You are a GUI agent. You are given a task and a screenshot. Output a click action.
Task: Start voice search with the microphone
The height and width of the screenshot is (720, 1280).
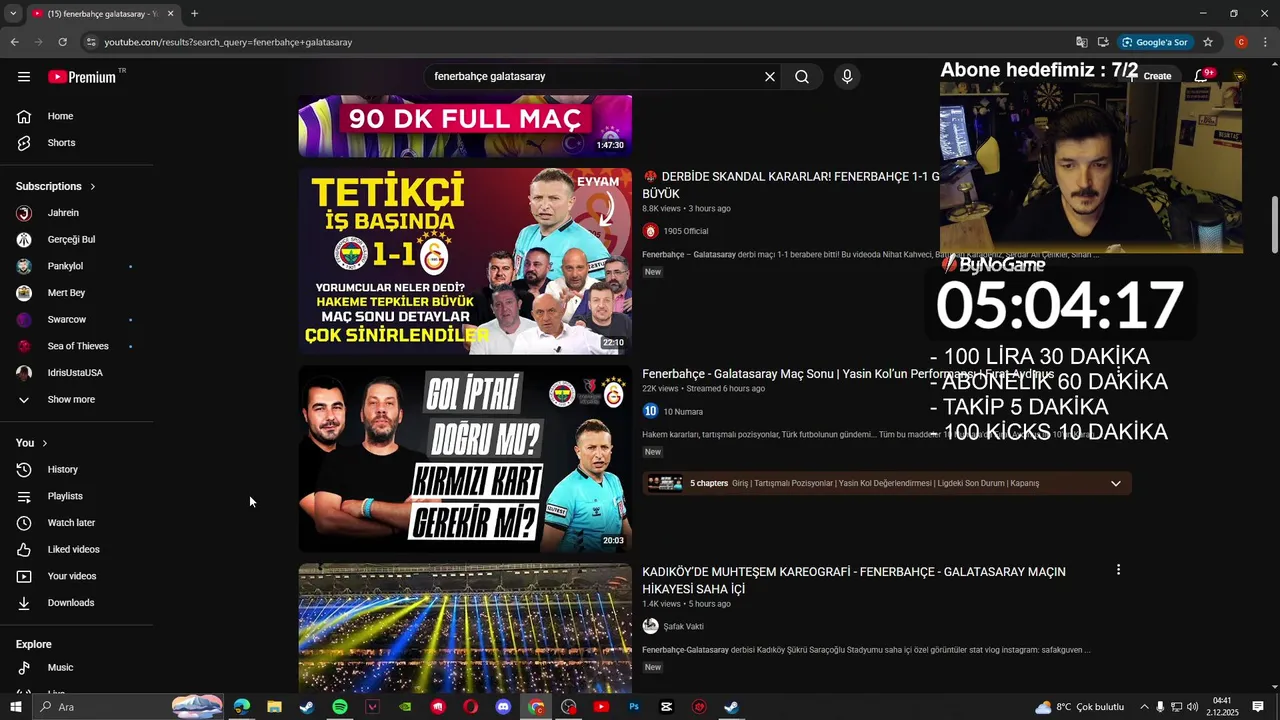pyautogui.click(x=847, y=77)
